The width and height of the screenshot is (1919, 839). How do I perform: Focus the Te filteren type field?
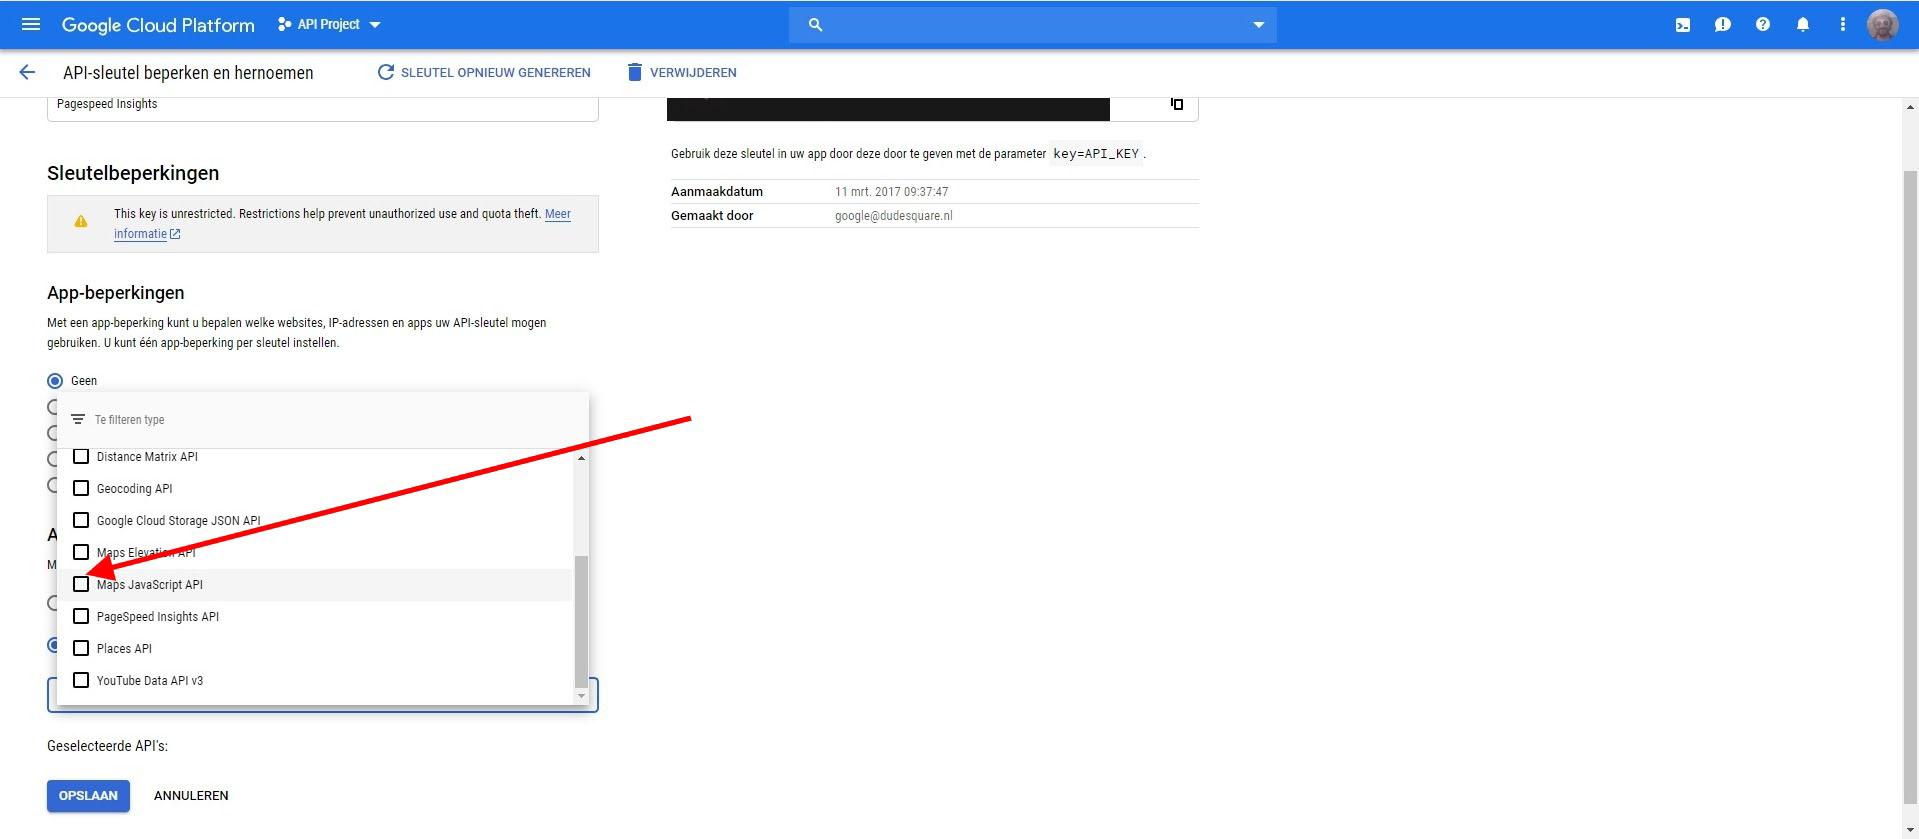click(322, 420)
